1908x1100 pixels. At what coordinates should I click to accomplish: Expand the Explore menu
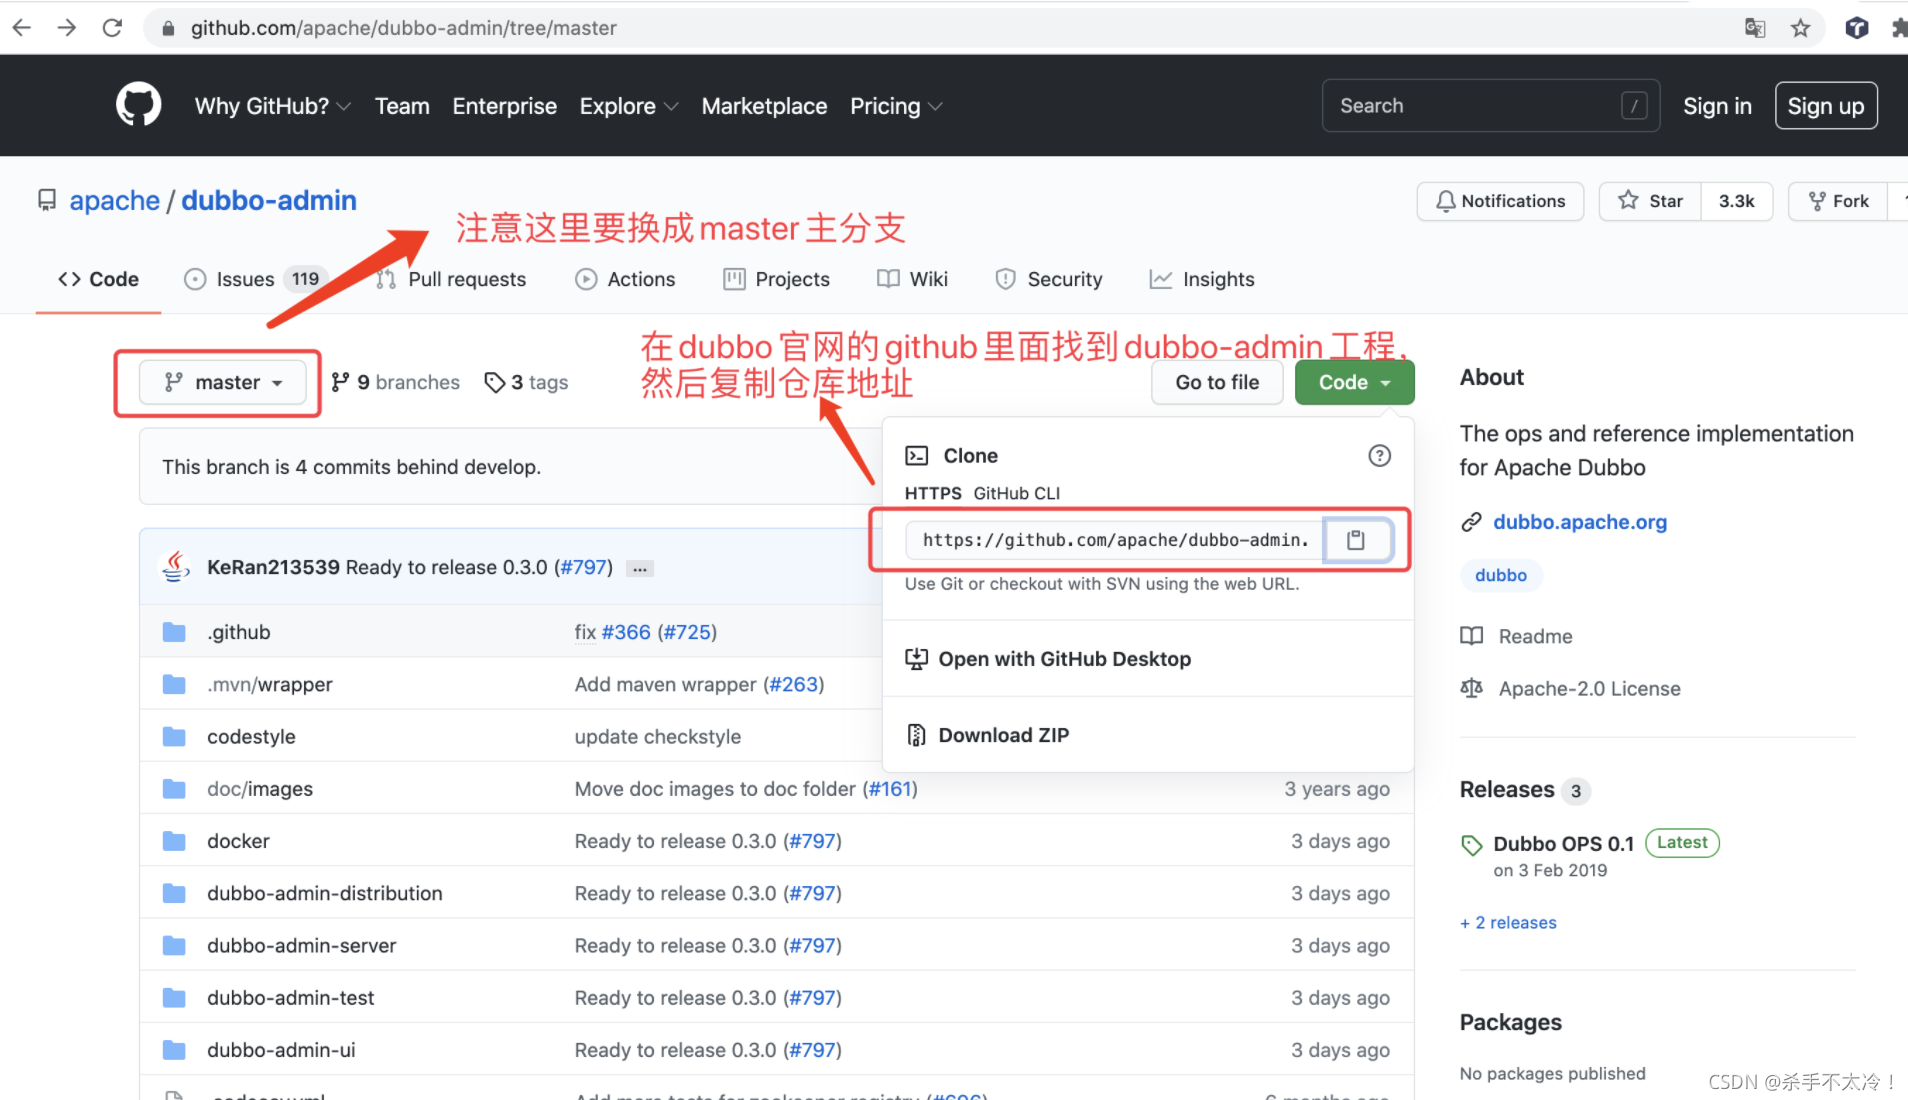point(629,106)
